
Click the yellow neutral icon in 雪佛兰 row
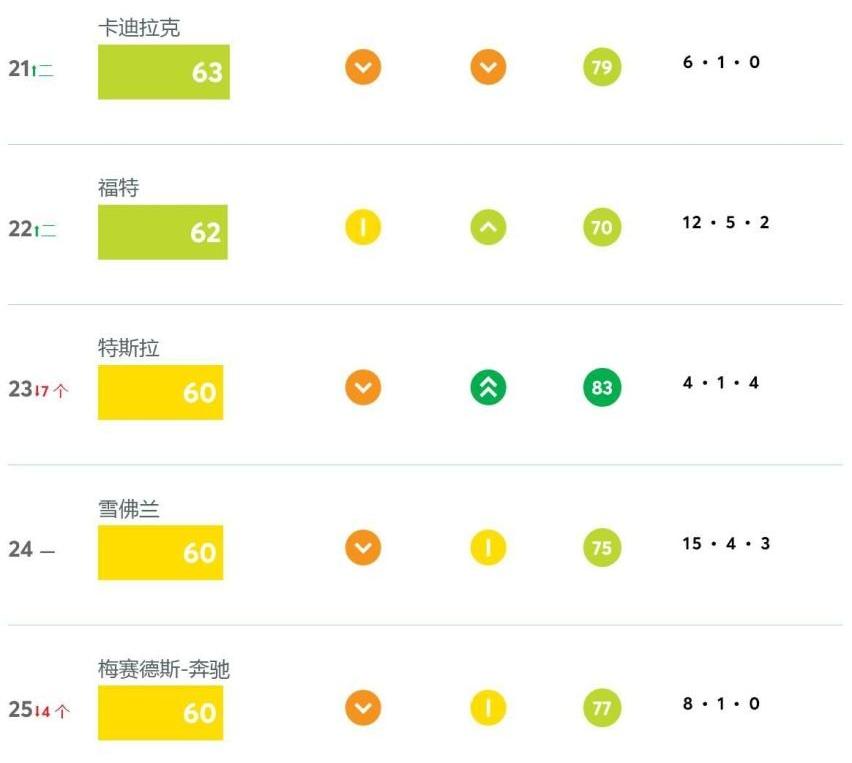(x=488, y=547)
